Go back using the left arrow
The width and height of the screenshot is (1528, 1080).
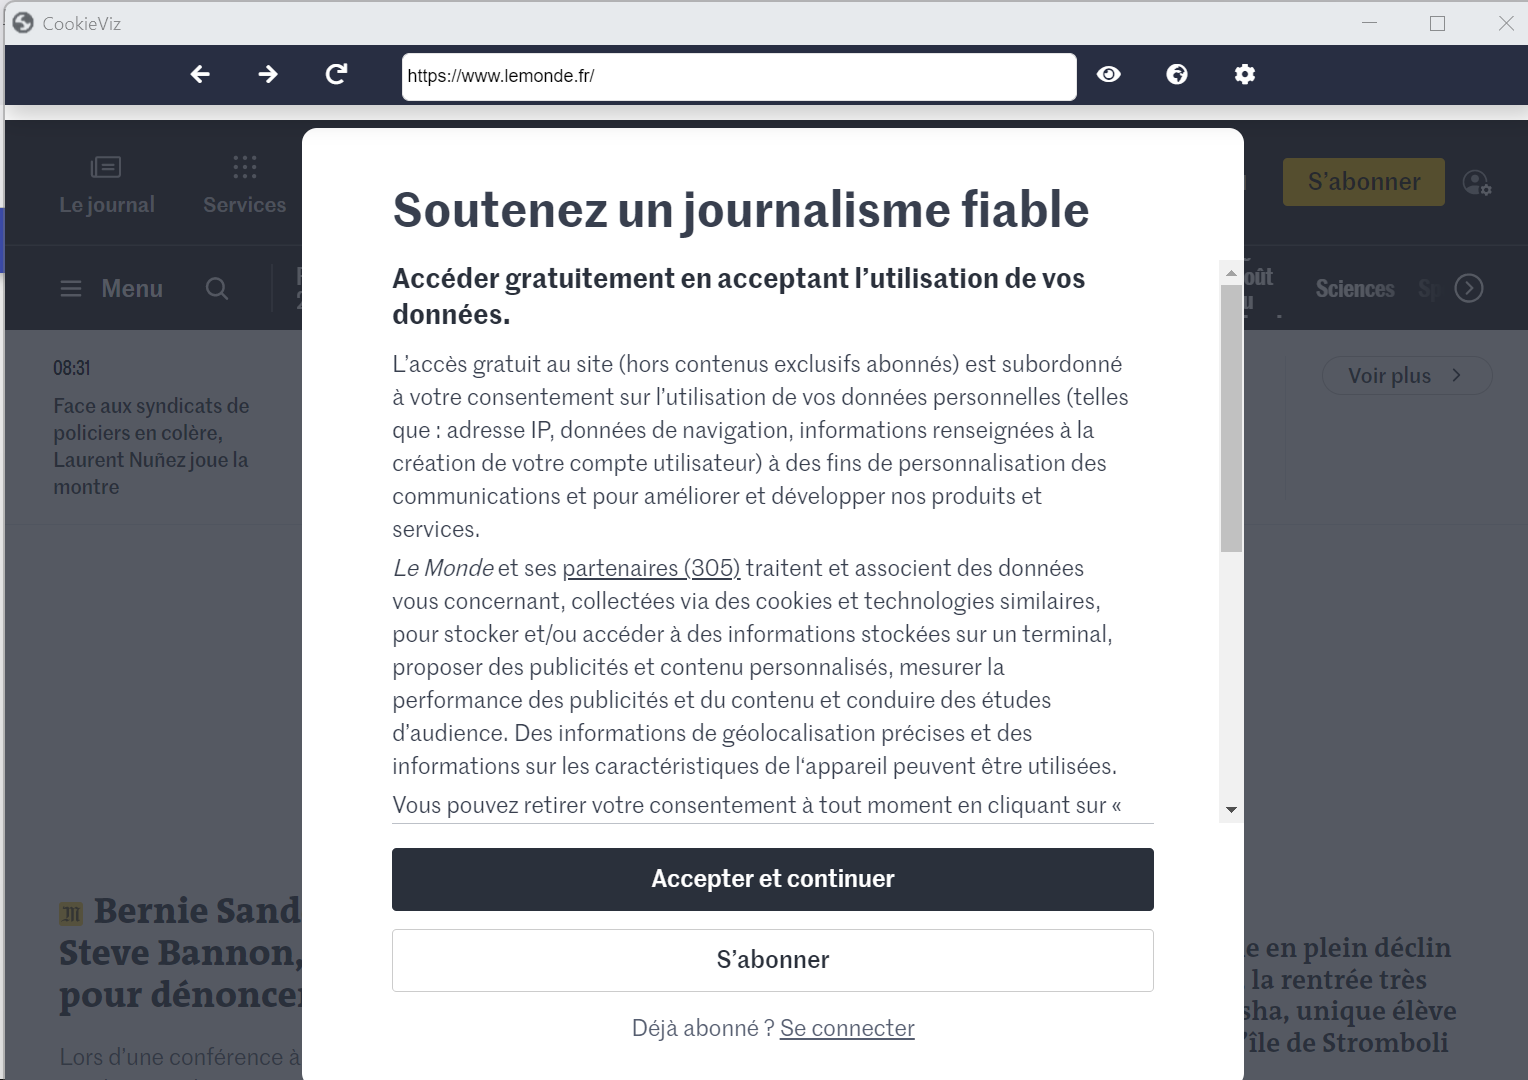[x=200, y=74]
